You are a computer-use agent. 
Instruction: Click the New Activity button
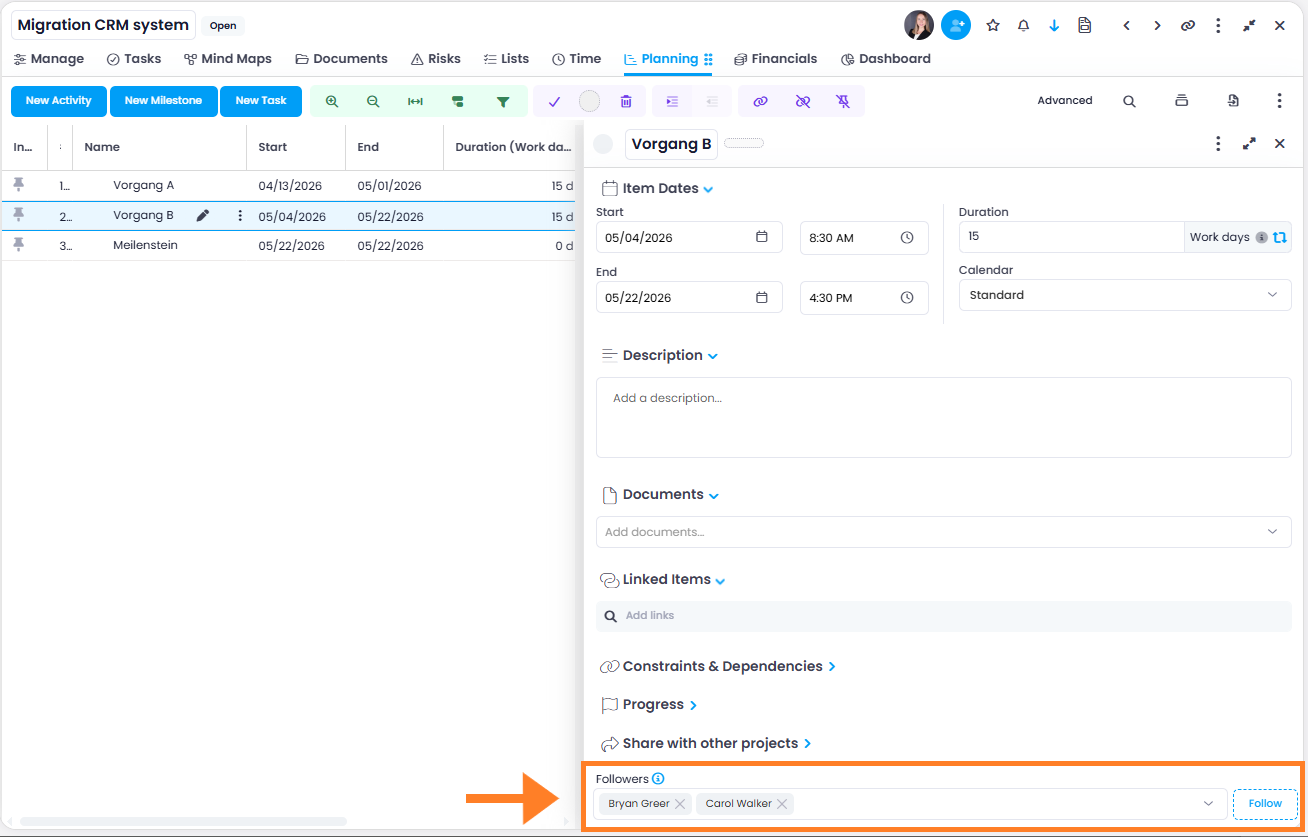pos(59,101)
